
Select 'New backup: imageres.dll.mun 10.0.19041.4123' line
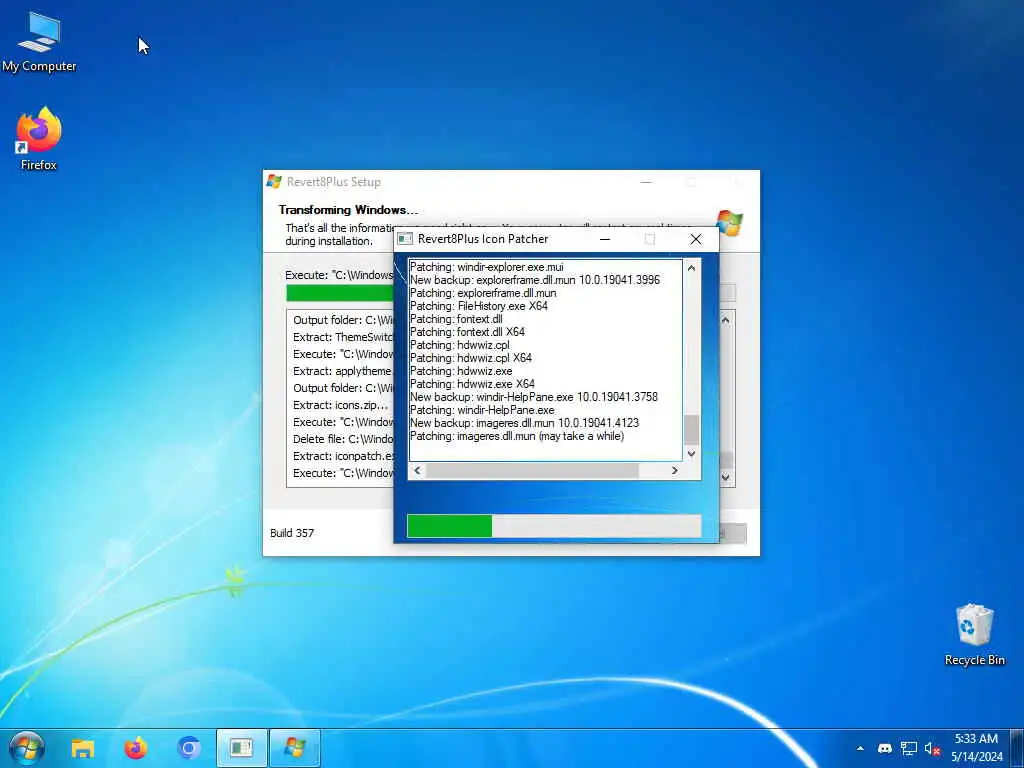click(524, 423)
